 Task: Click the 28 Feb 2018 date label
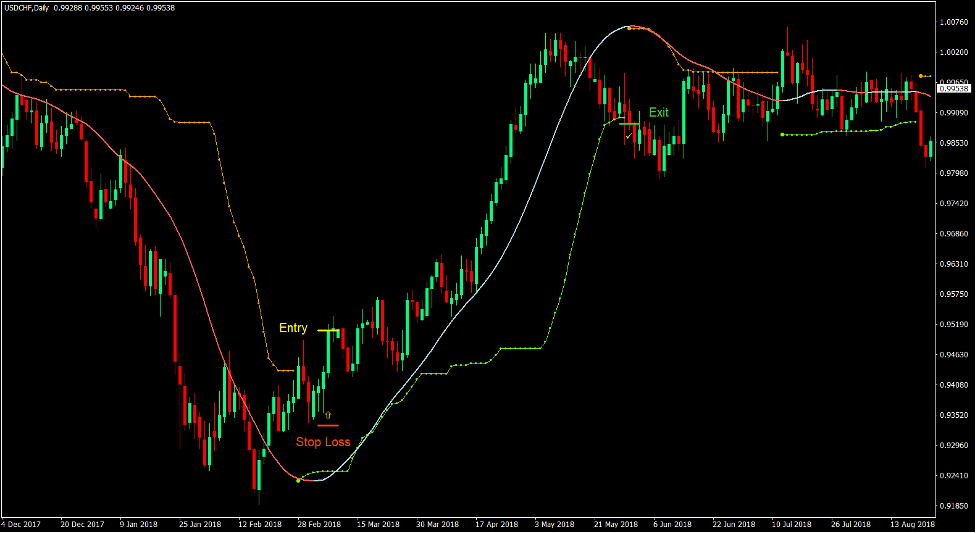pyautogui.click(x=319, y=524)
